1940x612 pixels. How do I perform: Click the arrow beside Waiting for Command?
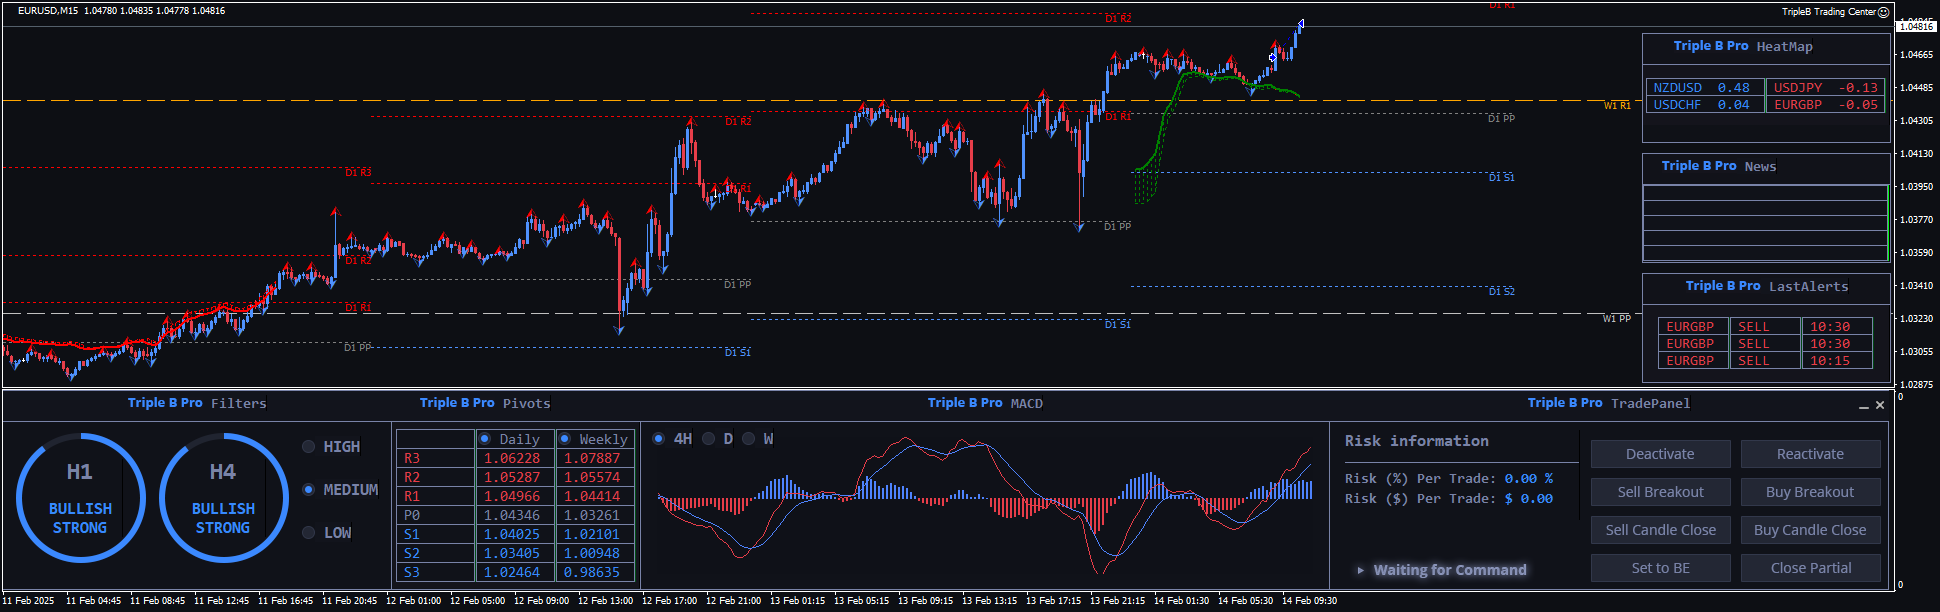(x=1360, y=570)
